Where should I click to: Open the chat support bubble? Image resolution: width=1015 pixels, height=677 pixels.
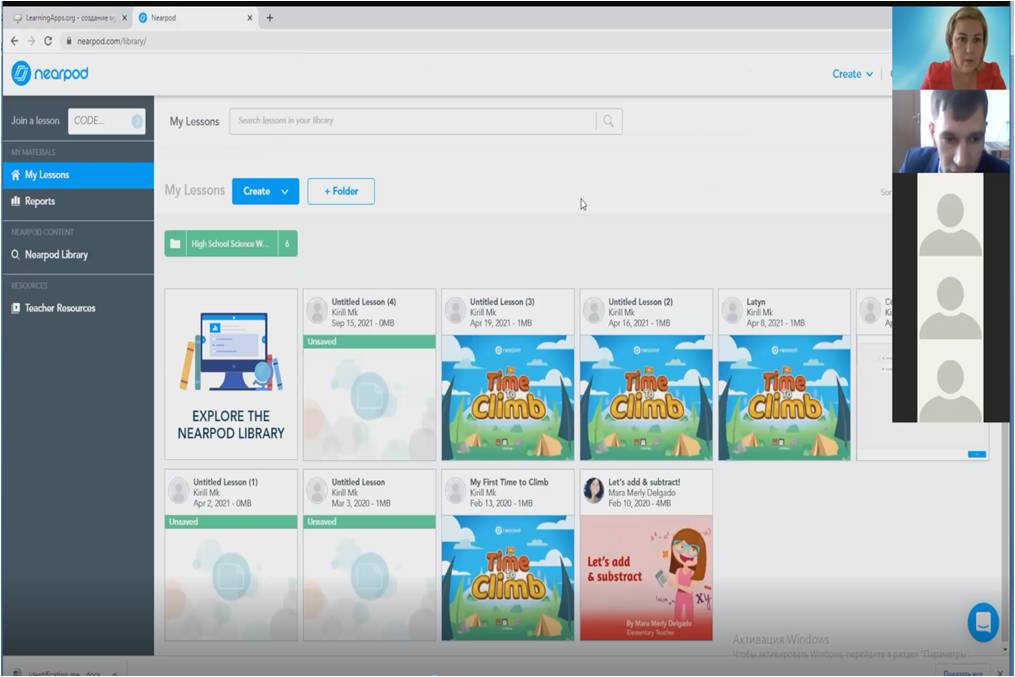983,622
